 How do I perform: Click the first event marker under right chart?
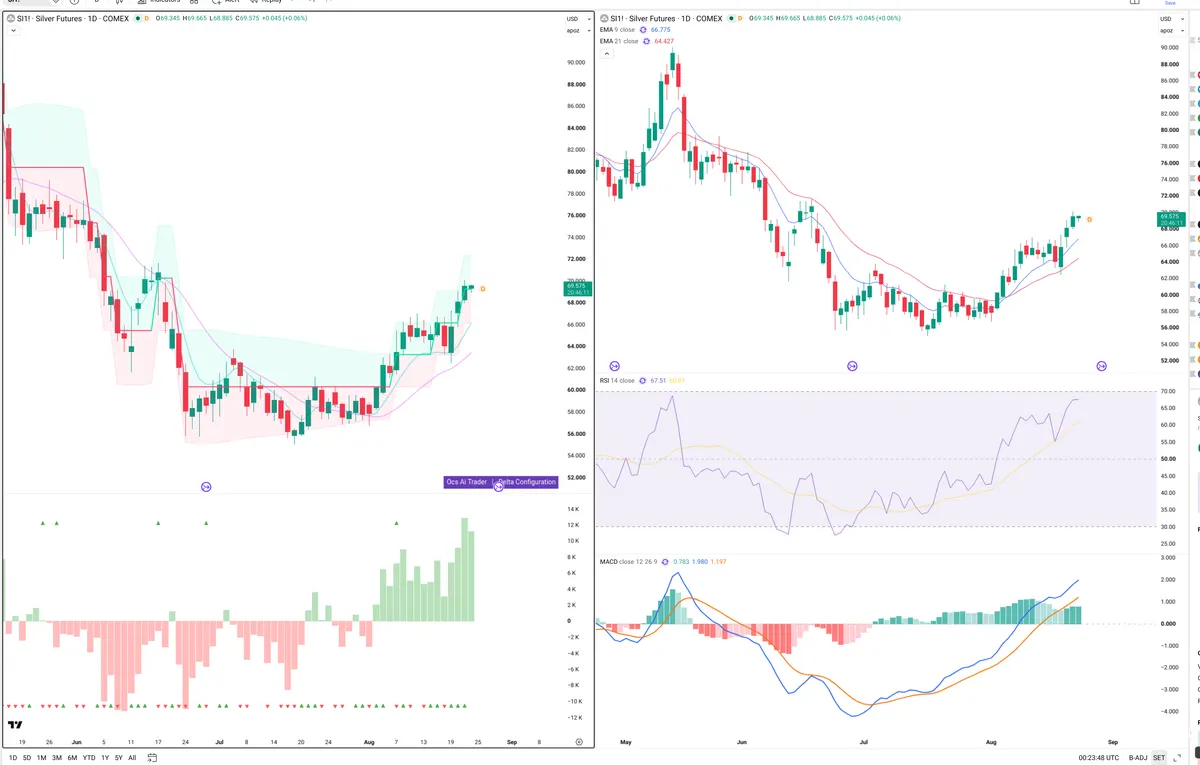(x=614, y=366)
